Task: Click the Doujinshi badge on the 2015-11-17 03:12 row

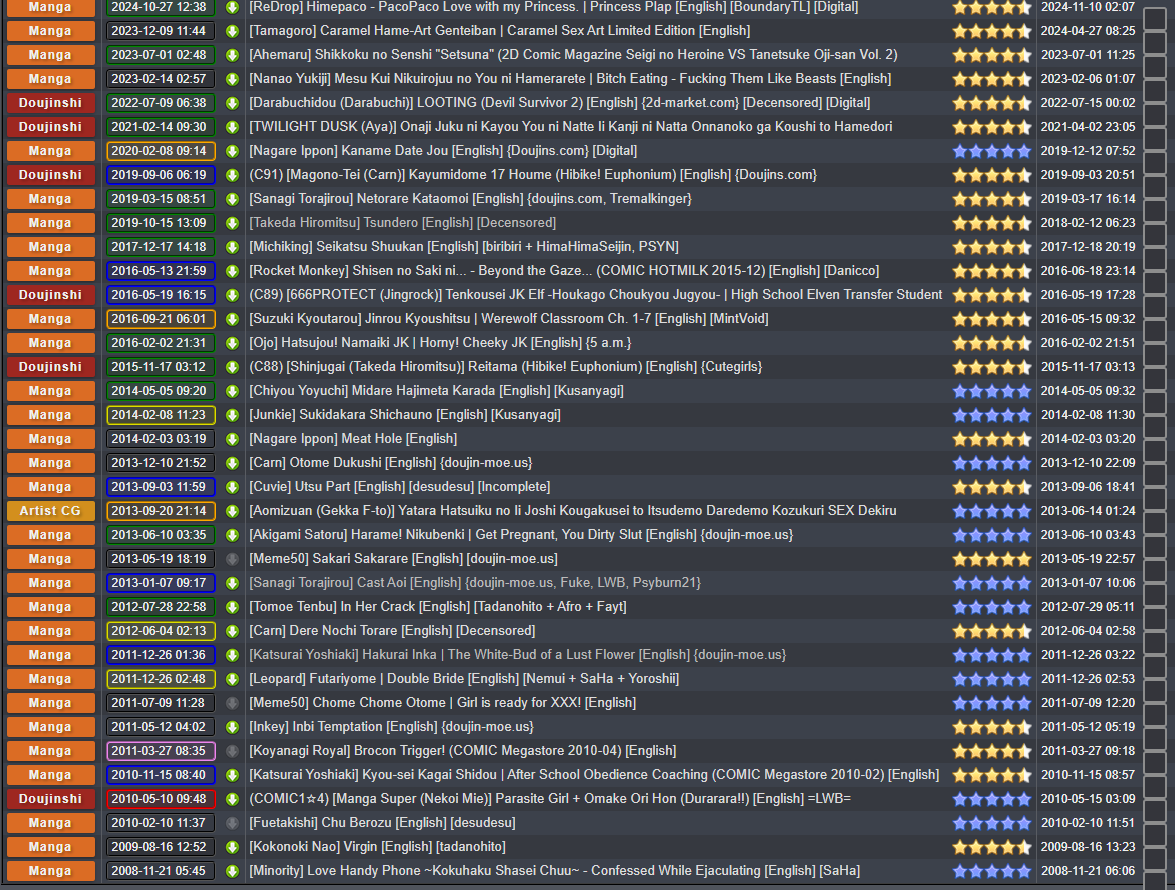Action: (51, 367)
